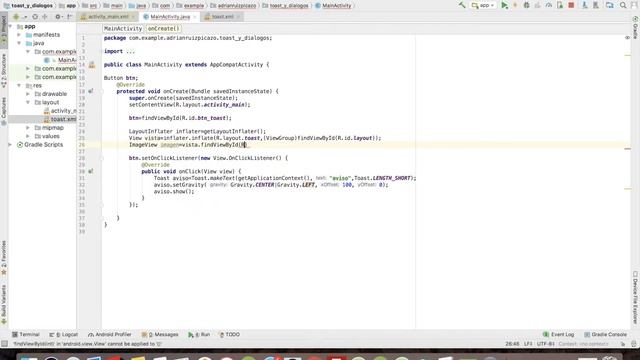Click the onCreate() breadcrumb in editor
The image size is (640, 360).
tap(163, 29)
